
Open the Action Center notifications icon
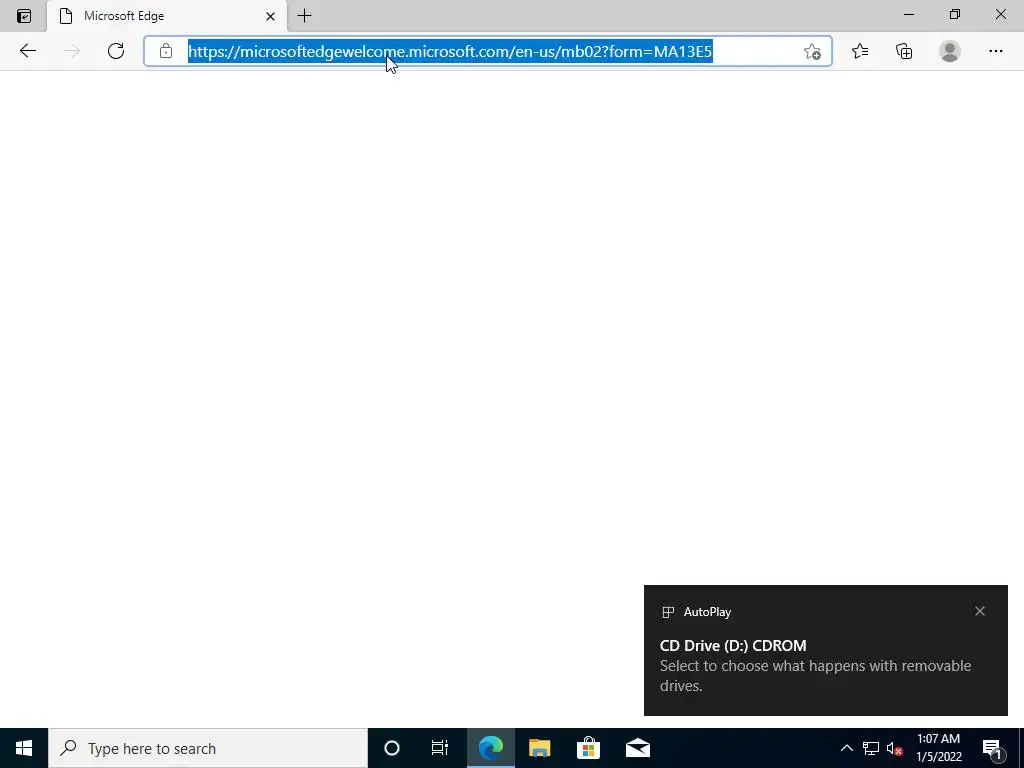[993, 748]
